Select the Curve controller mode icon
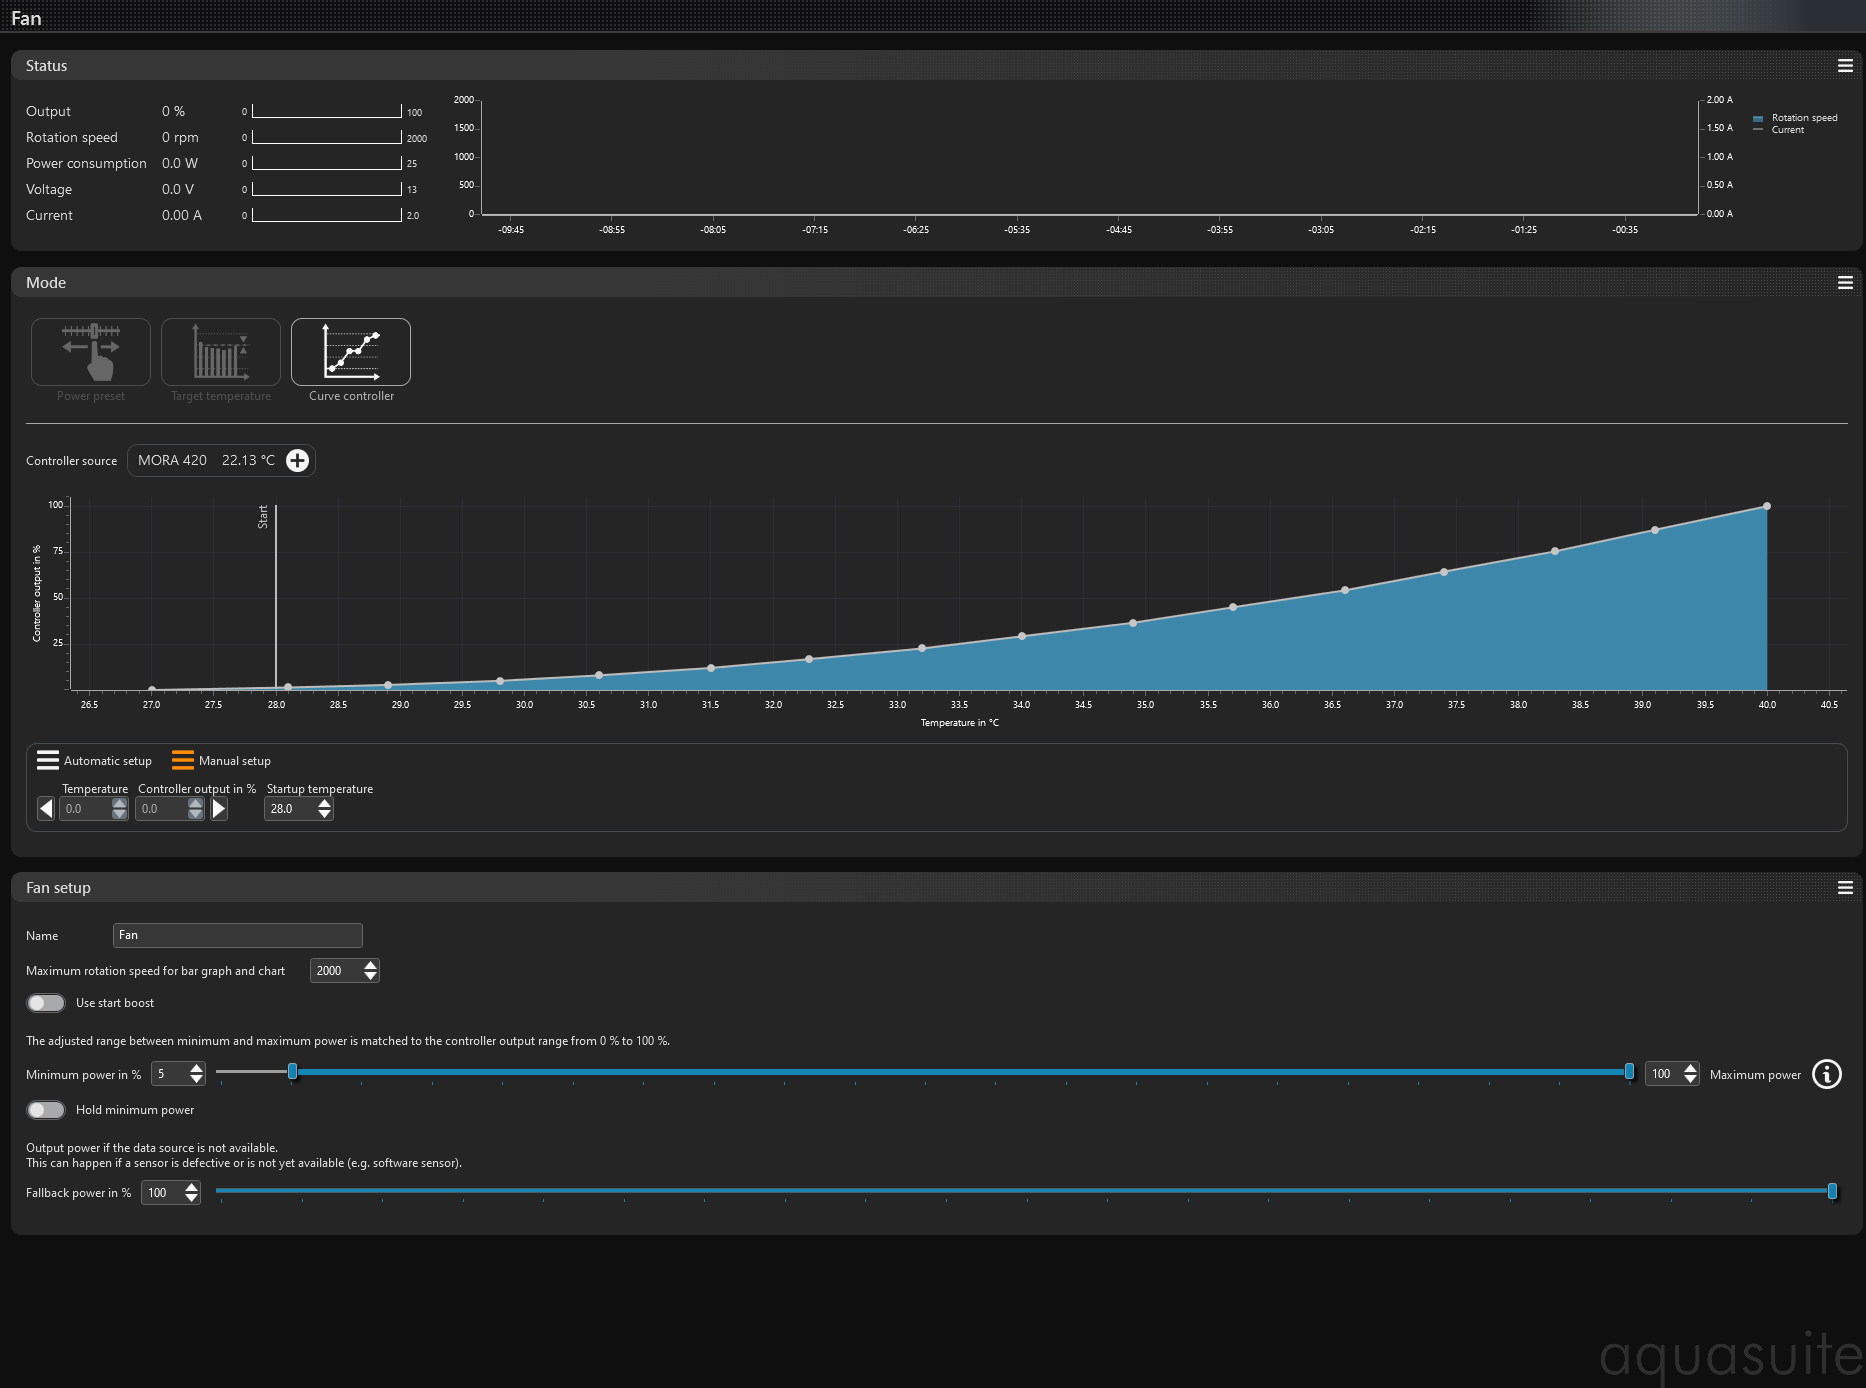This screenshot has height=1388, width=1866. click(351, 352)
